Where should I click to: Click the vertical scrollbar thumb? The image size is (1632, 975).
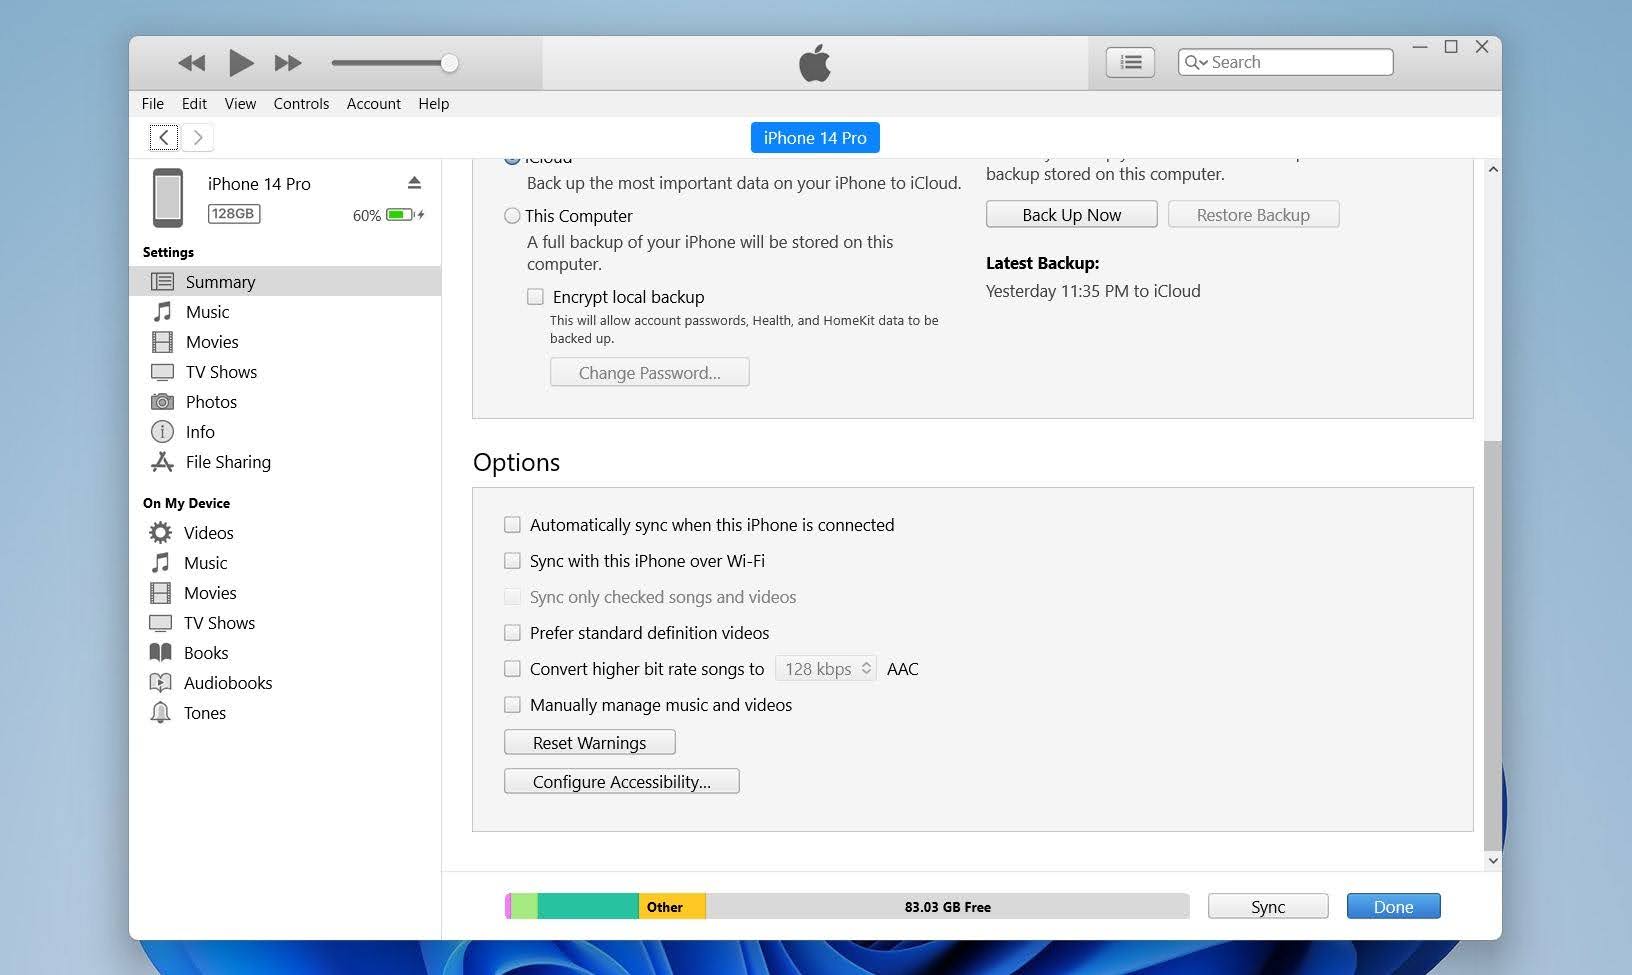pyautogui.click(x=1492, y=645)
